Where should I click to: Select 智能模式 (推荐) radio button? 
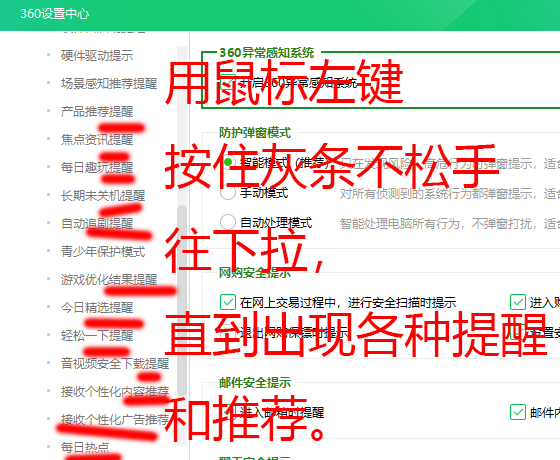[x=228, y=162]
